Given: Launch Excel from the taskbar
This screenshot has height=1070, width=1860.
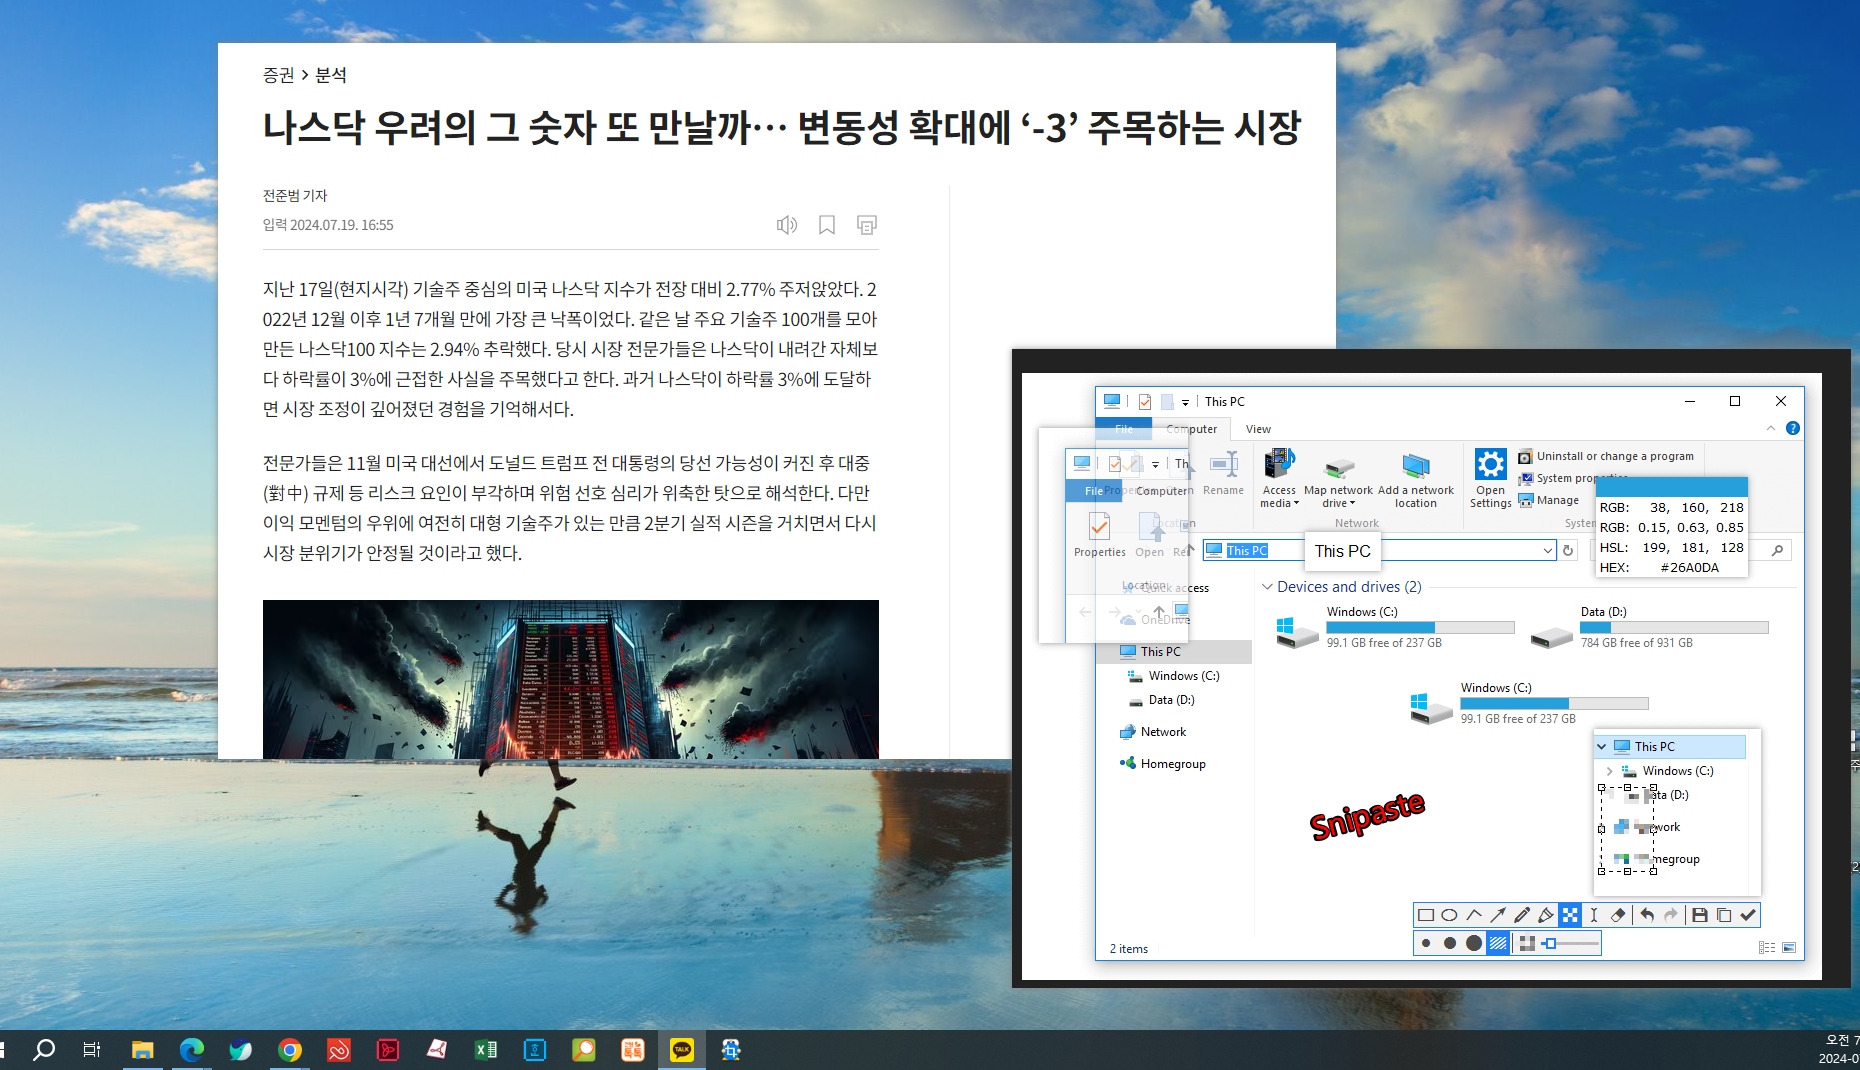Looking at the screenshot, I should point(485,1049).
